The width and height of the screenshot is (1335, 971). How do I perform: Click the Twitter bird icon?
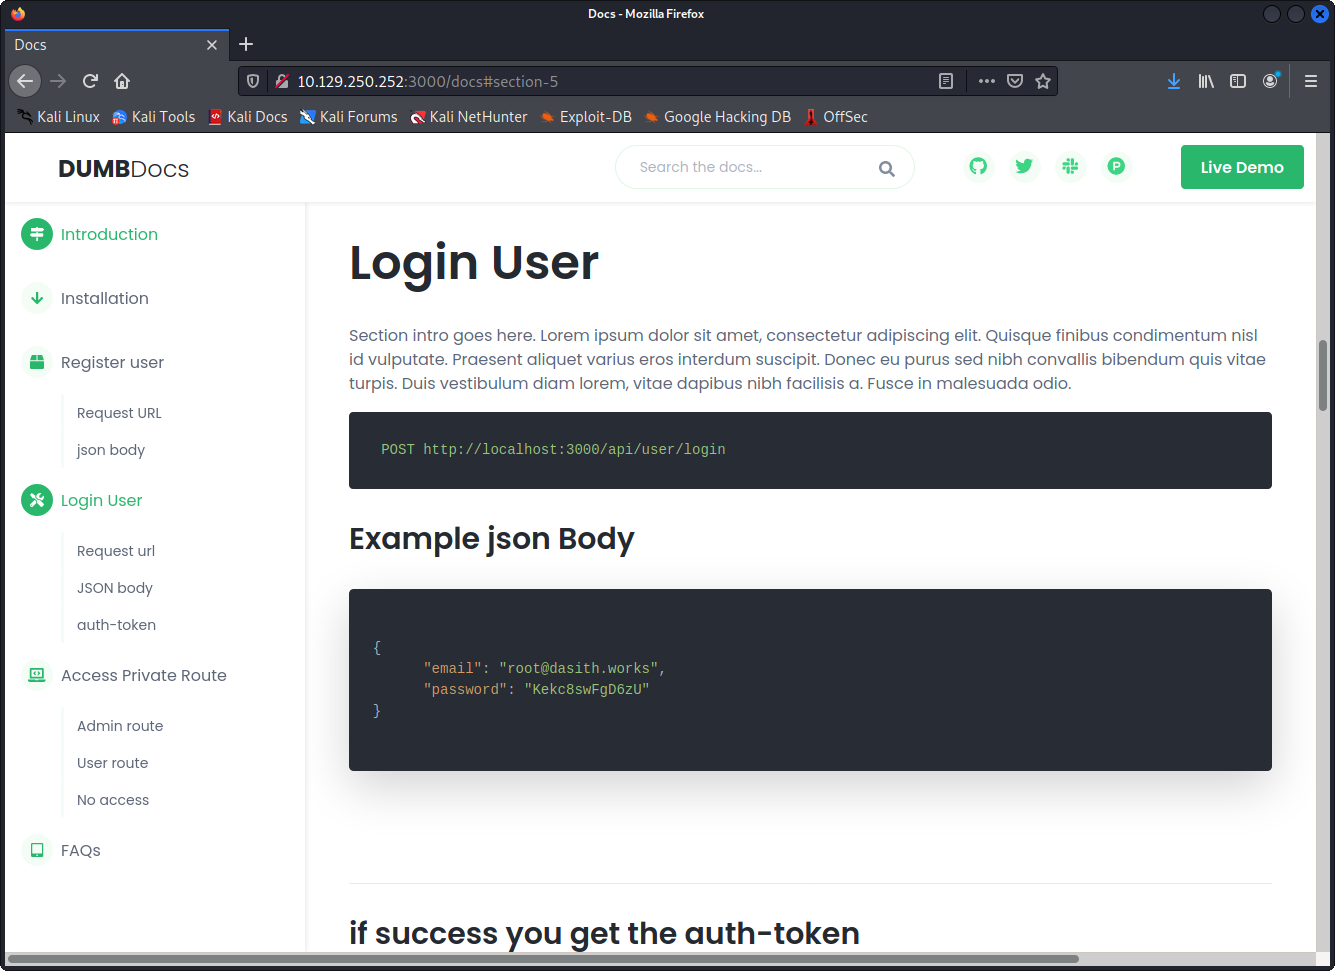(1024, 166)
